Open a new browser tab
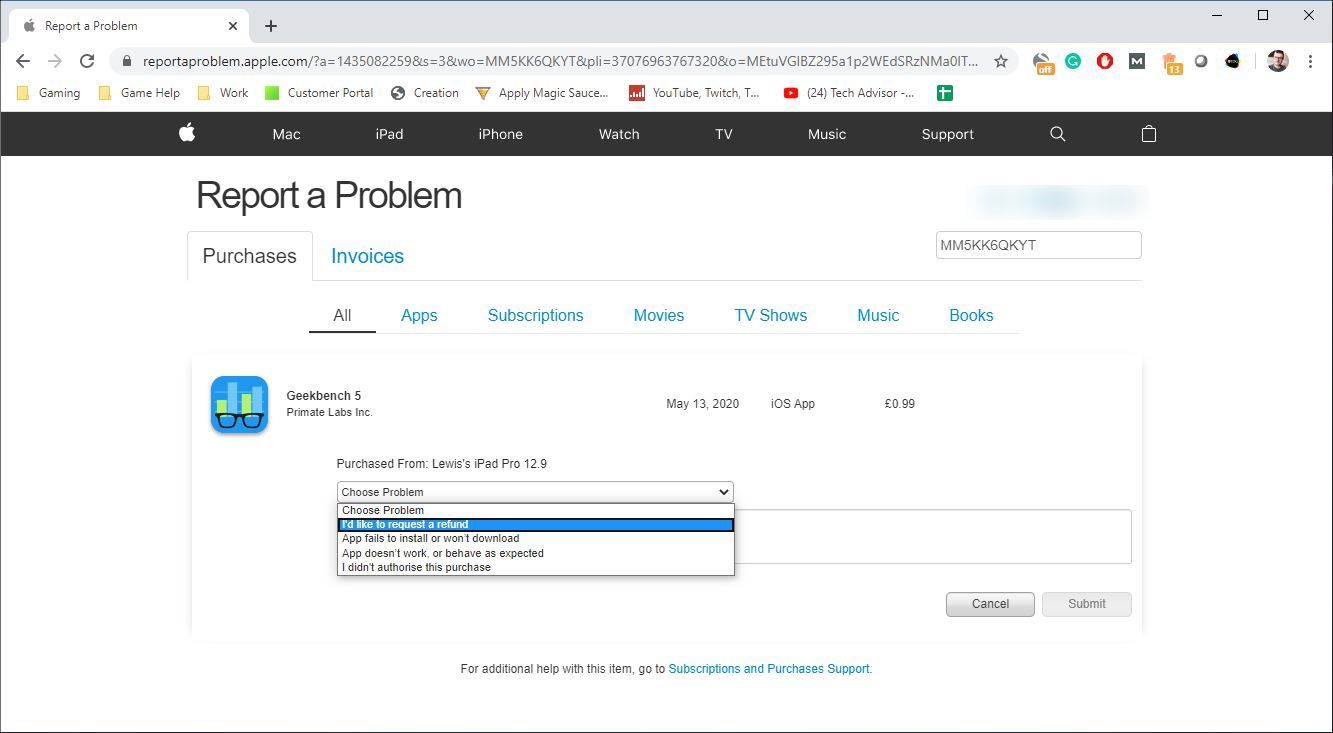The height and width of the screenshot is (733, 1333). [271, 26]
